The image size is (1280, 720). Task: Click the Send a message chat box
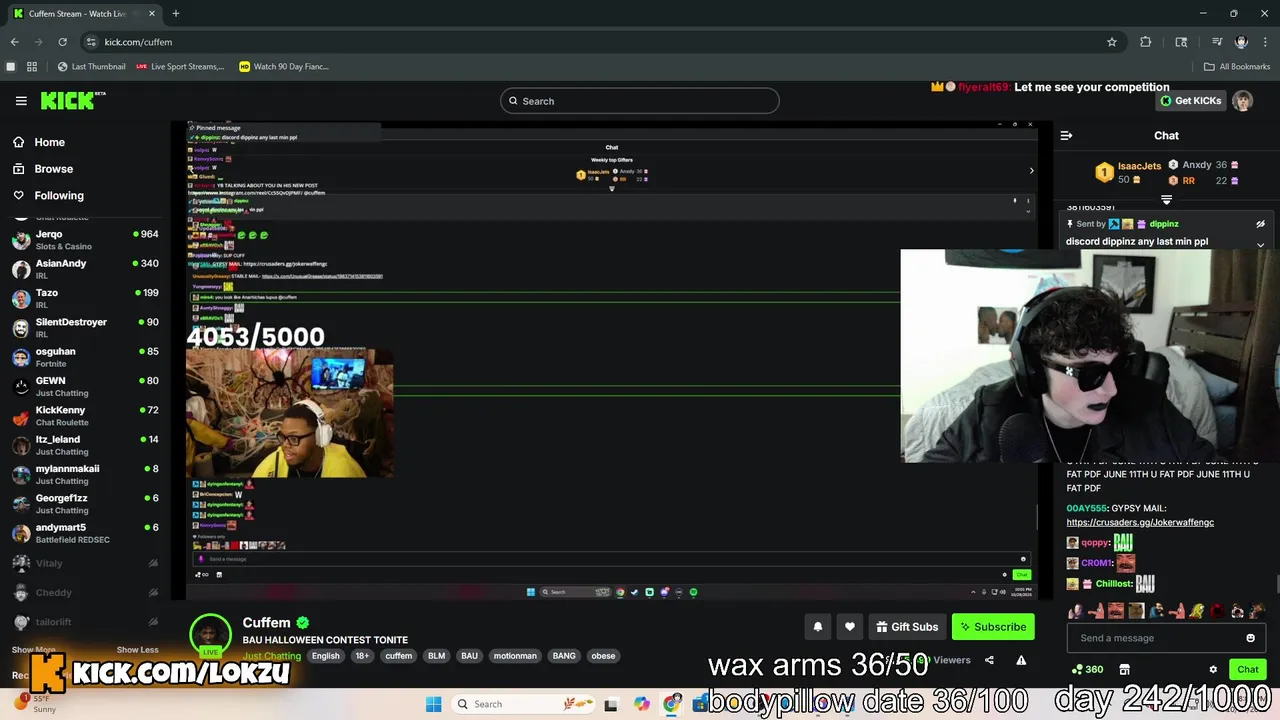(x=1166, y=638)
